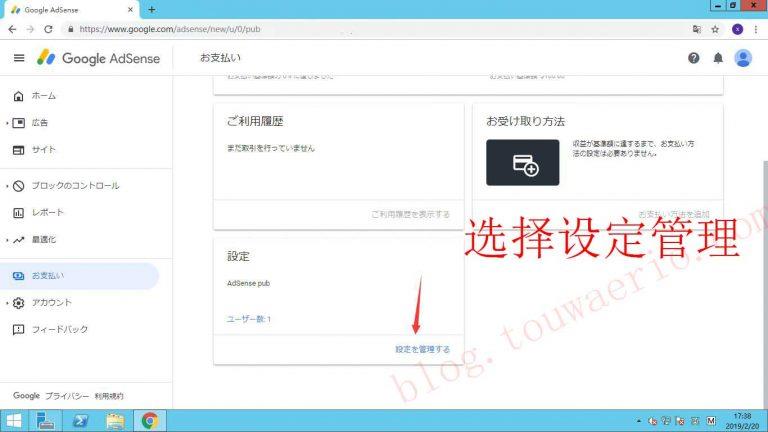768x432 pixels.
Task: Click the IME M tray icon
Action: pyautogui.click(x=711, y=421)
